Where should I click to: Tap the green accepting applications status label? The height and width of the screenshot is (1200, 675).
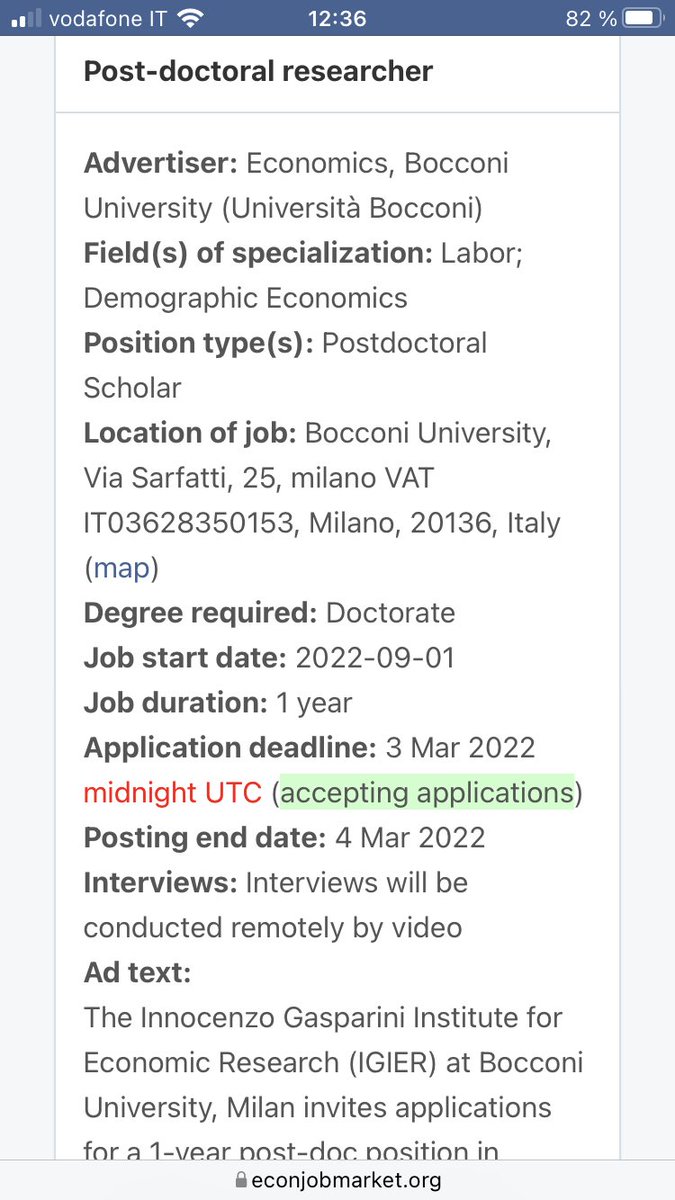tap(427, 793)
